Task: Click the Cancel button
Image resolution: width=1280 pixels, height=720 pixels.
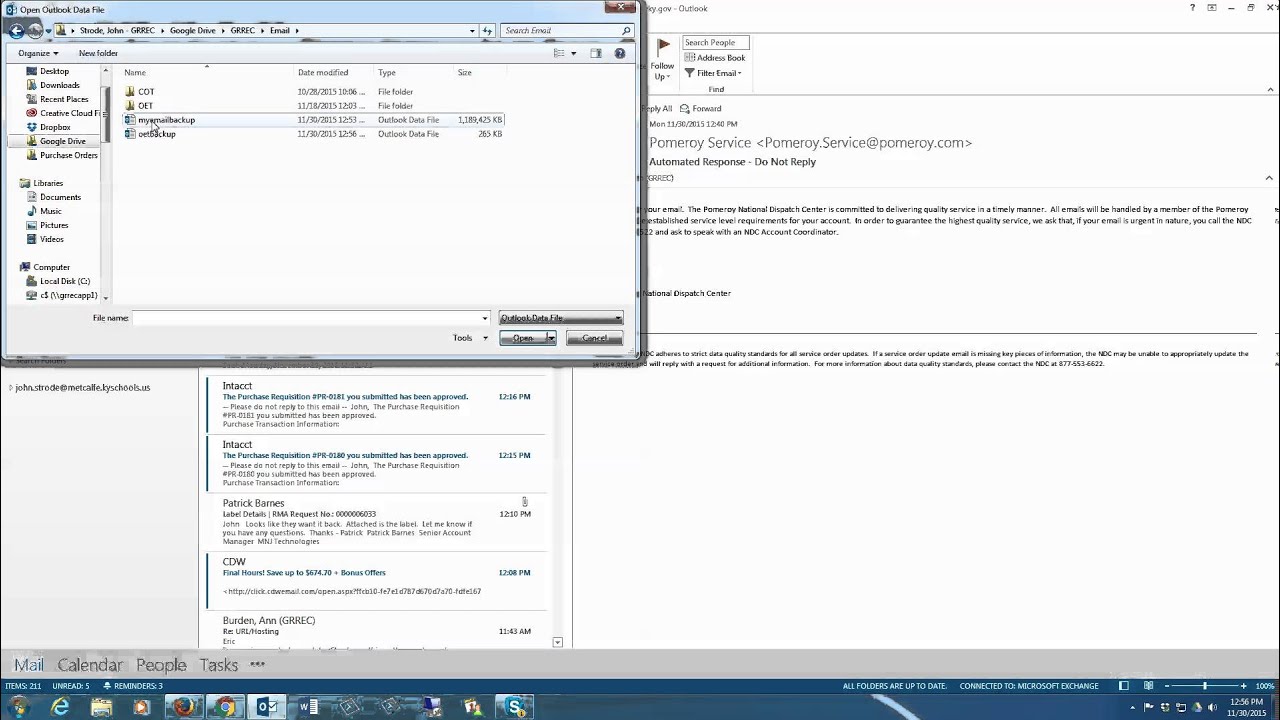Action: (x=595, y=338)
